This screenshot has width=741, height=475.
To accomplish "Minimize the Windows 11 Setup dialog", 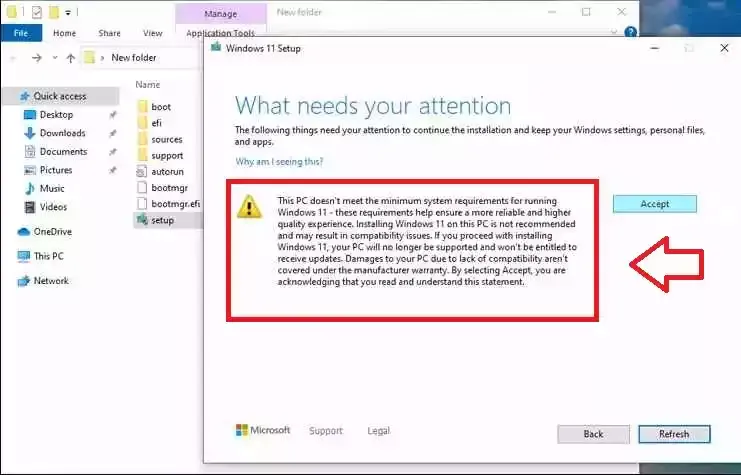I will click(x=655, y=48).
